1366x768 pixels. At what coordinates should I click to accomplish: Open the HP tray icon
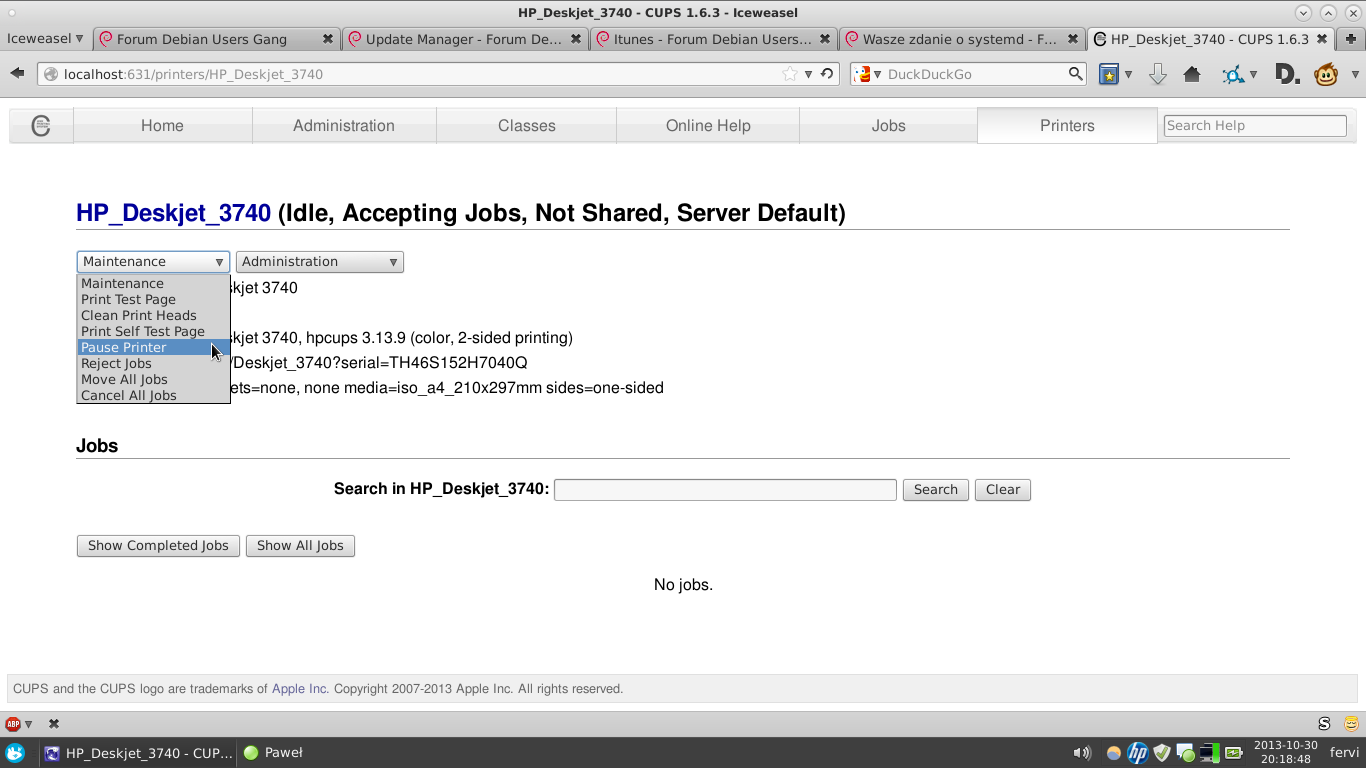coord(1137,753)
